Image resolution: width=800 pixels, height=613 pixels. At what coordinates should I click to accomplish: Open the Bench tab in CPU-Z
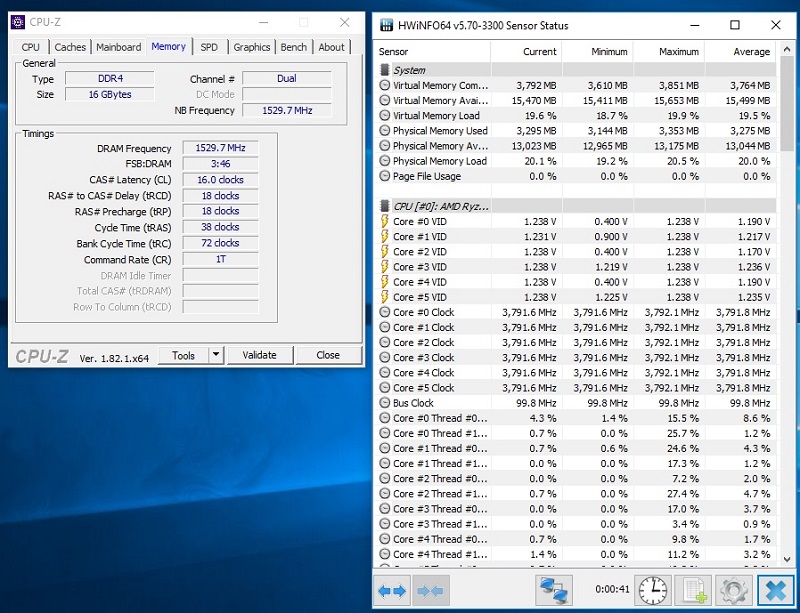(x=294, y=47)
